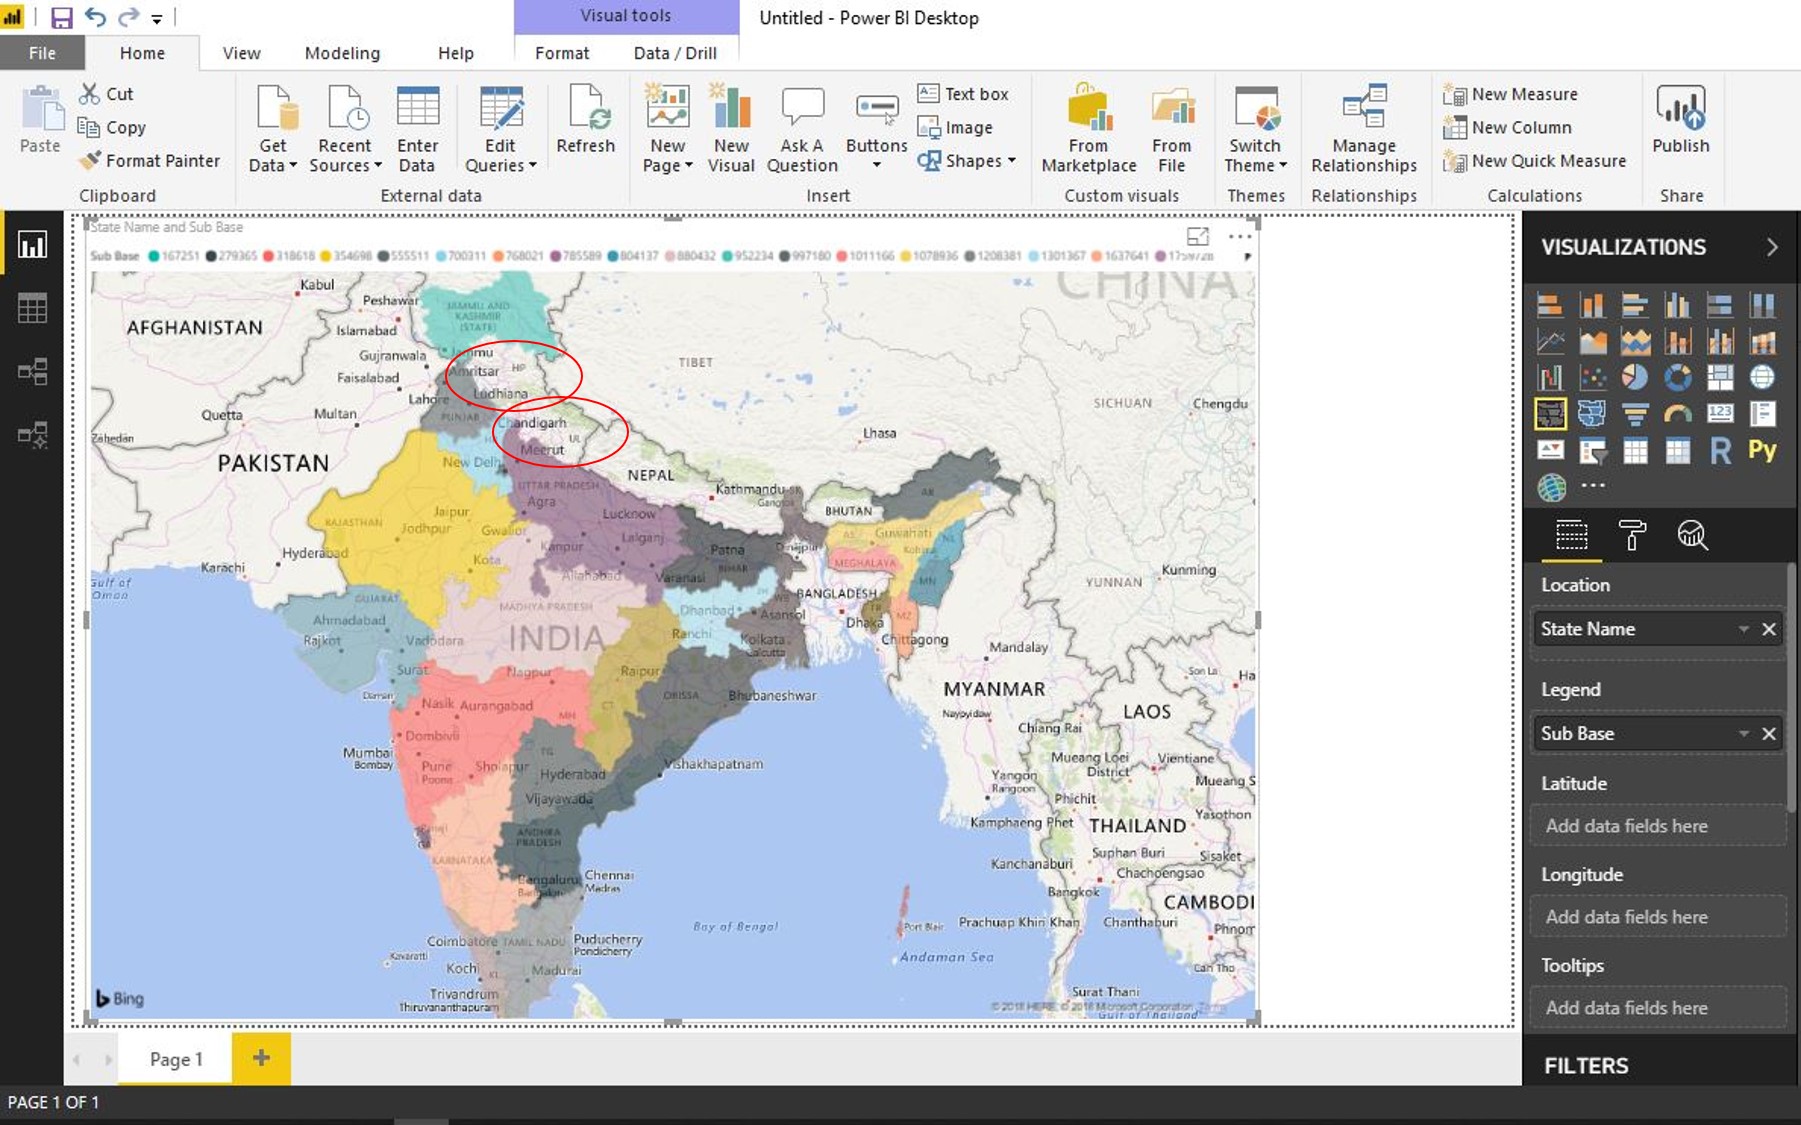Open State Name field dropdown arrow
The width and height of the screenshot is (1801, 1125).
pyautogui.click(x=1743, y=629)
